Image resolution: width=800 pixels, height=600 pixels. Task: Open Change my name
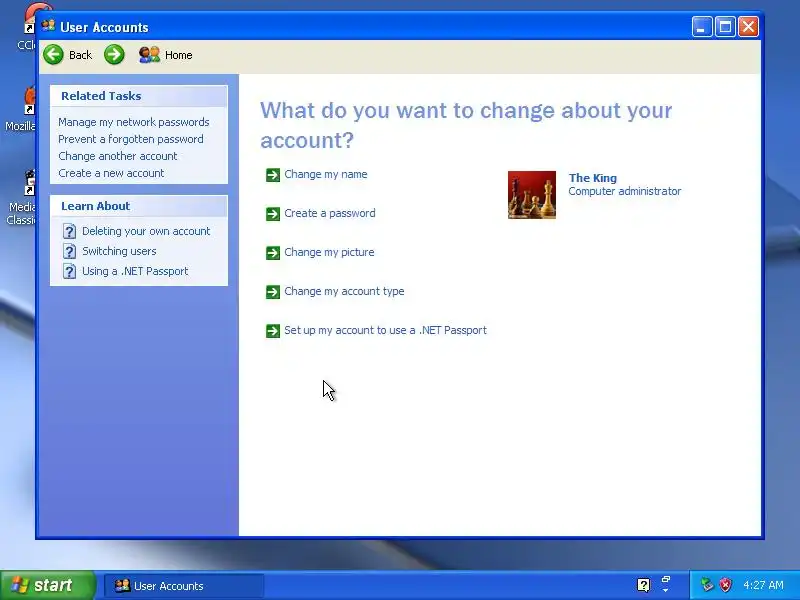pyautogui.click(x=326, y=174)
